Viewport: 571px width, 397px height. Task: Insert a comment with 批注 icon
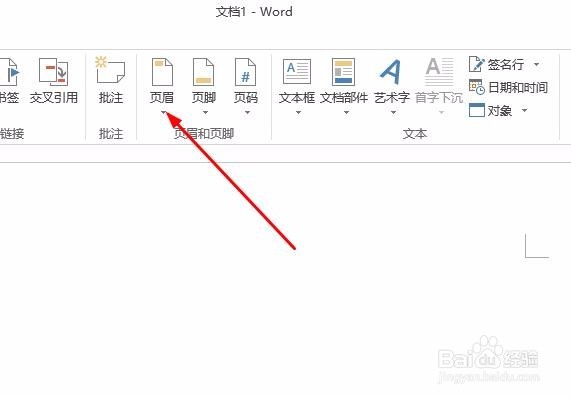click(x=110, y=70)
